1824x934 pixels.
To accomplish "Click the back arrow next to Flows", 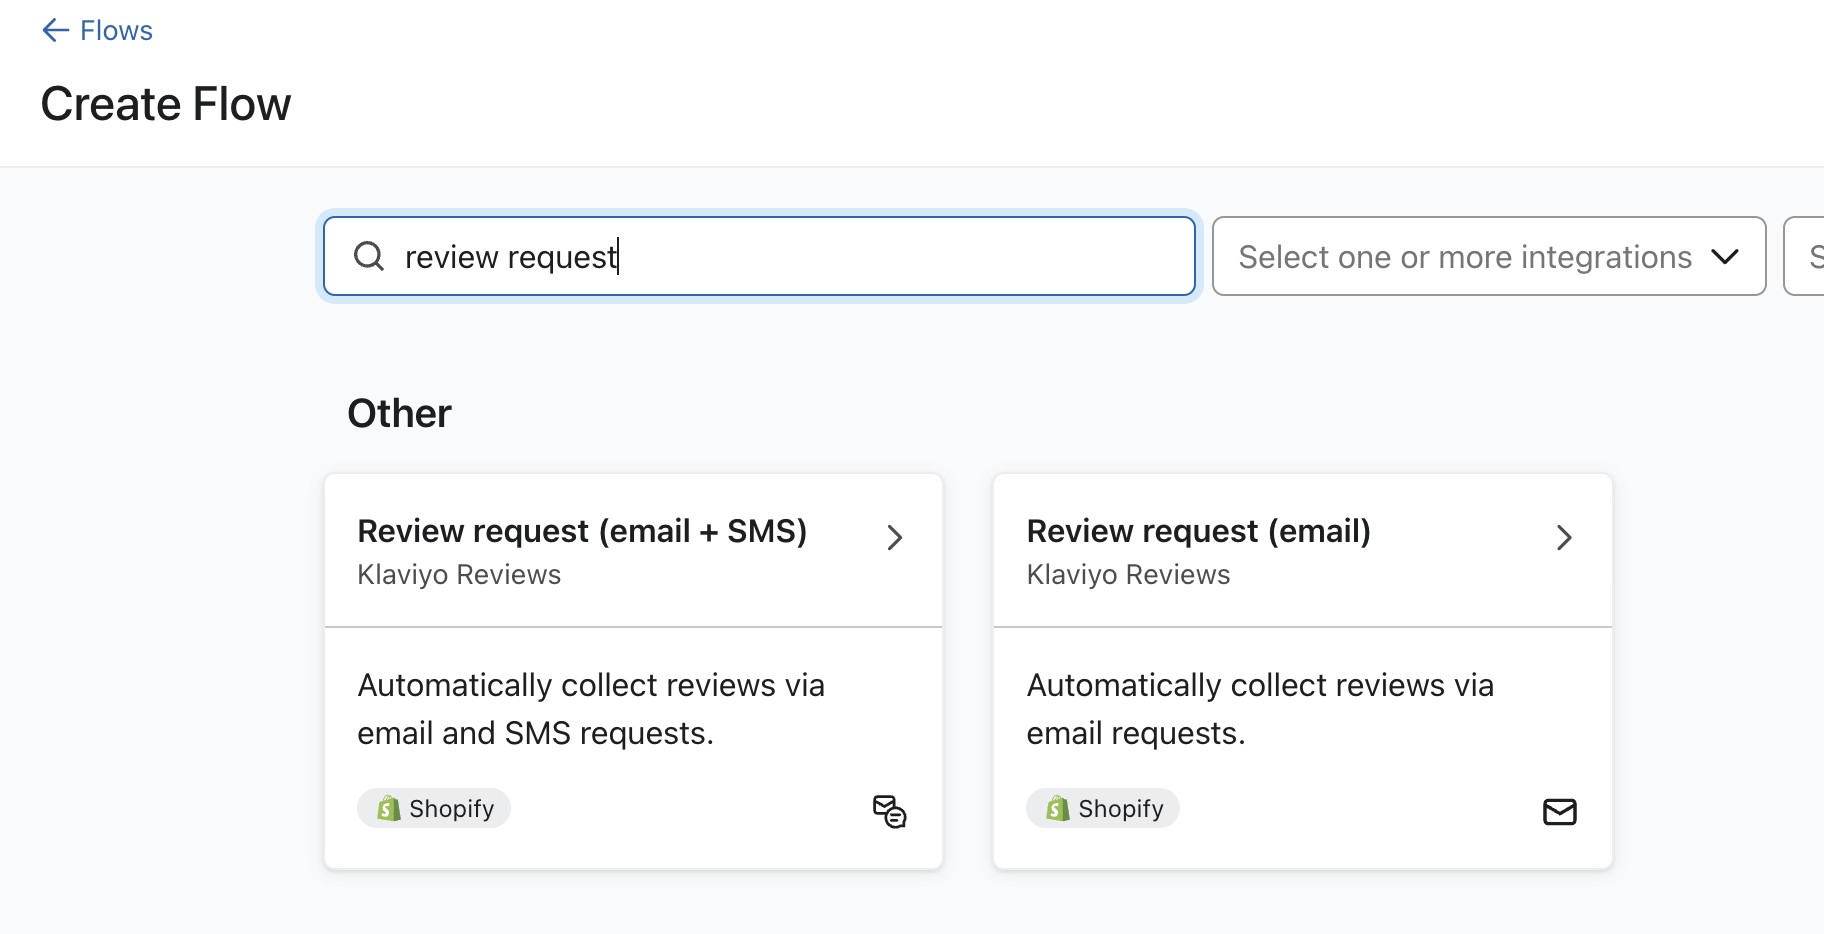I will tap(55, 31).
